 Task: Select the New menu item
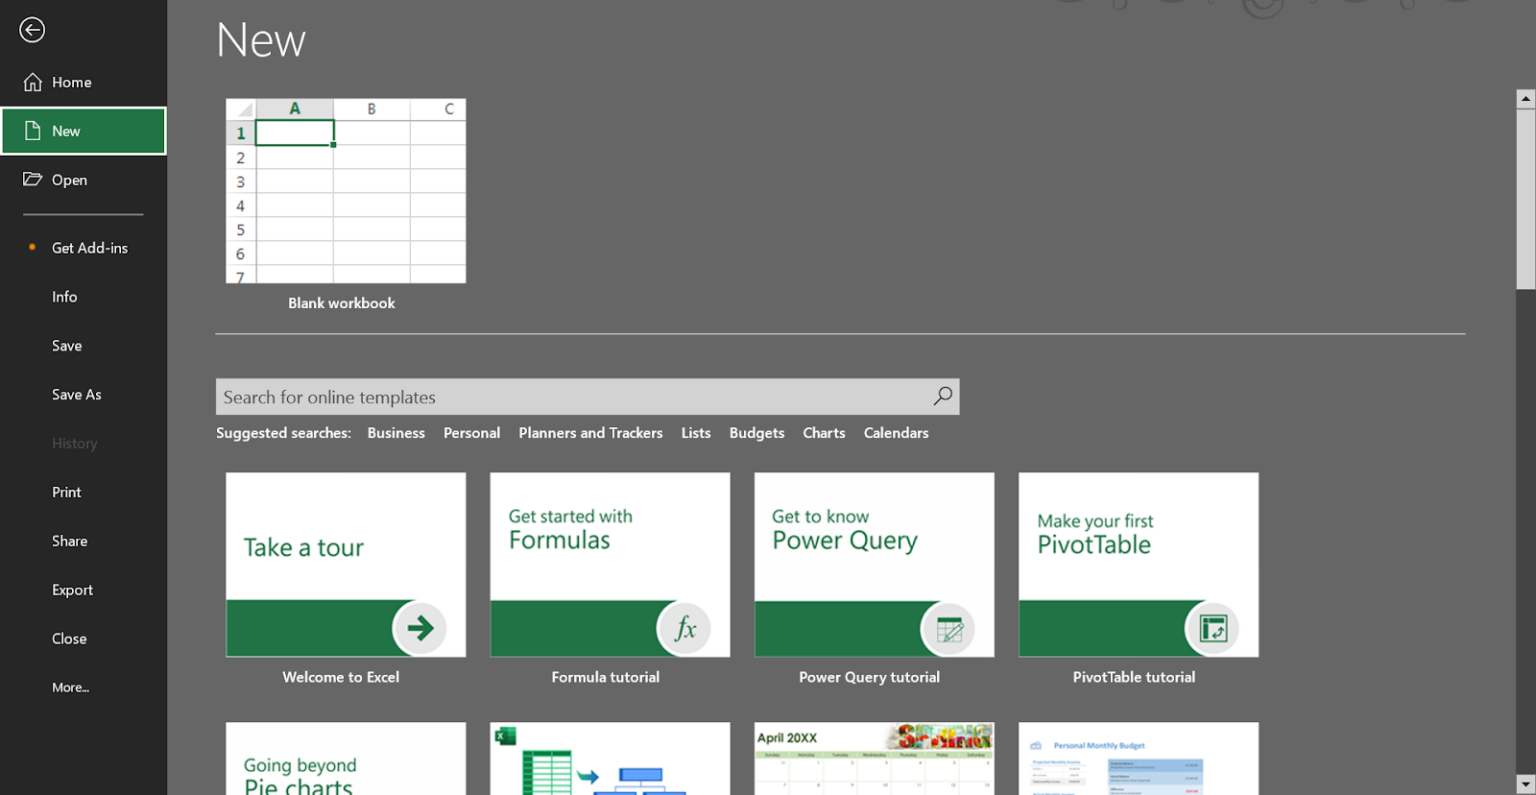84,131
